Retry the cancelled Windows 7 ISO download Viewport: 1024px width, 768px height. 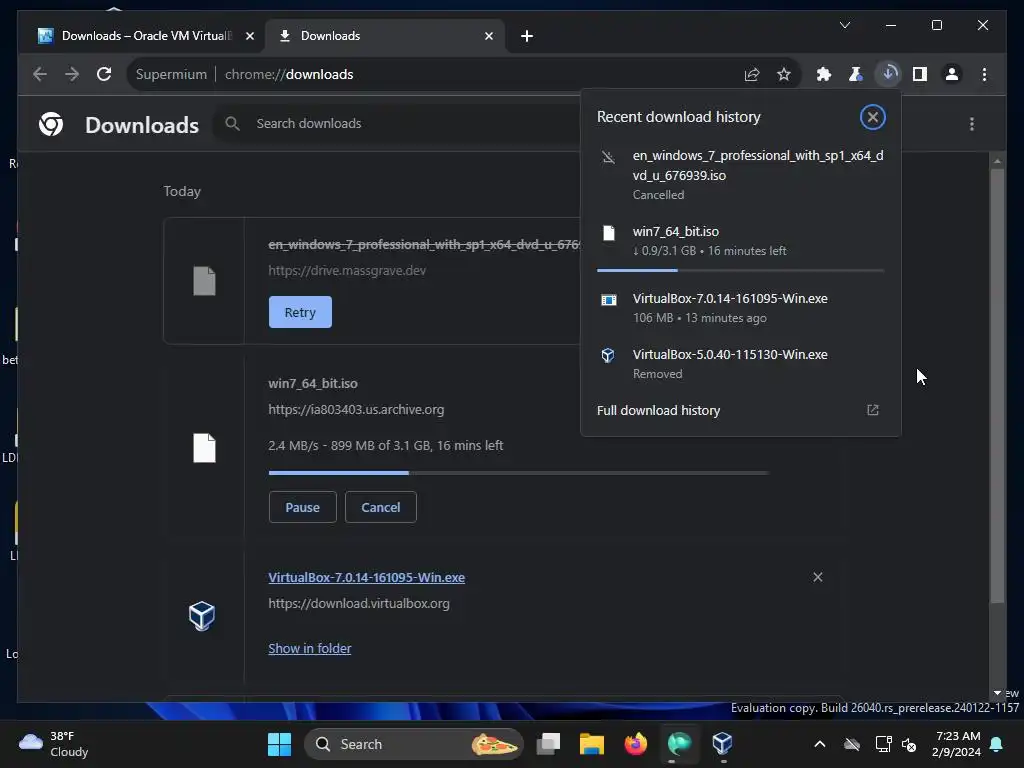point(300,312)
